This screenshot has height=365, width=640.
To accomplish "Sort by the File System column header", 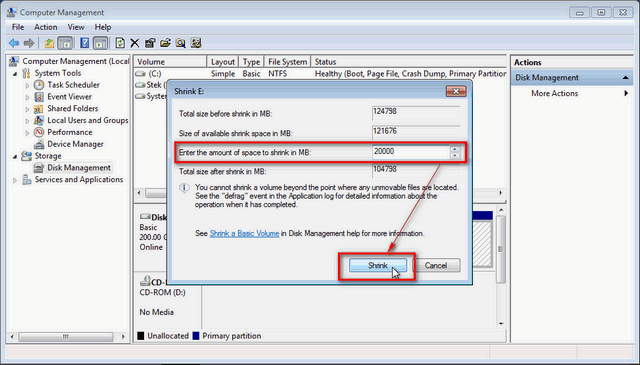I will 287,62.
